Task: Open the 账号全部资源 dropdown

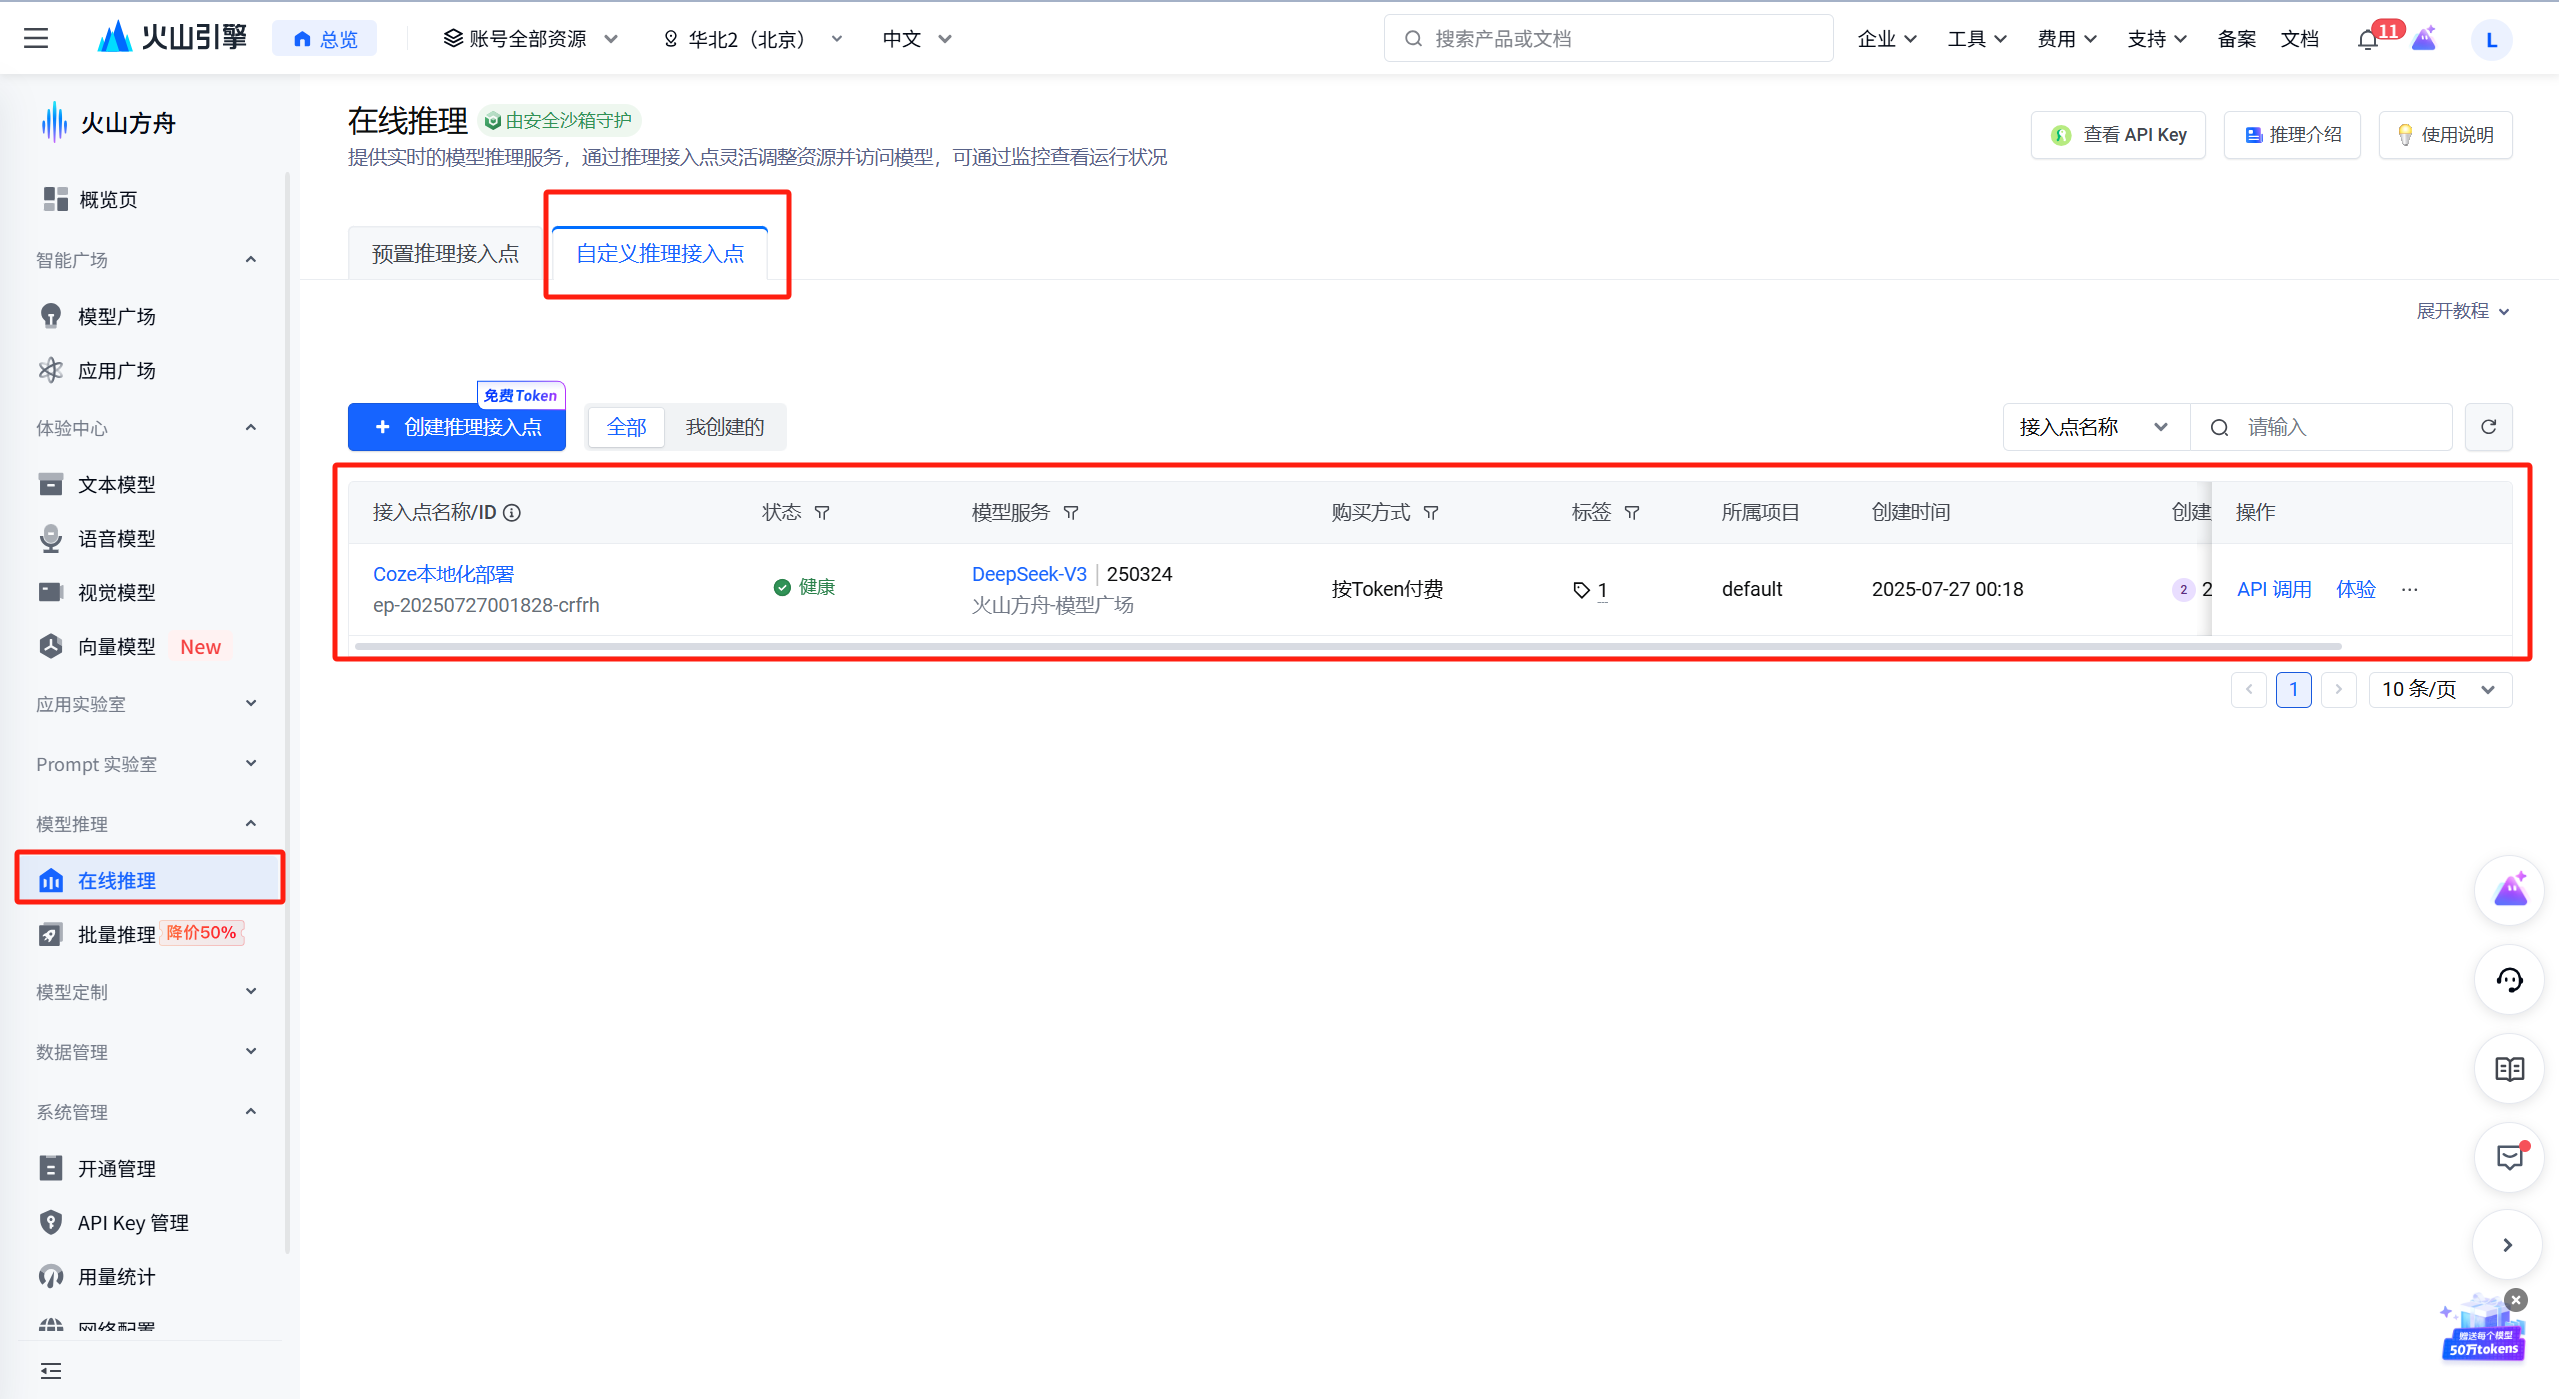Action: pyautogui.click(x=531, y=39)
